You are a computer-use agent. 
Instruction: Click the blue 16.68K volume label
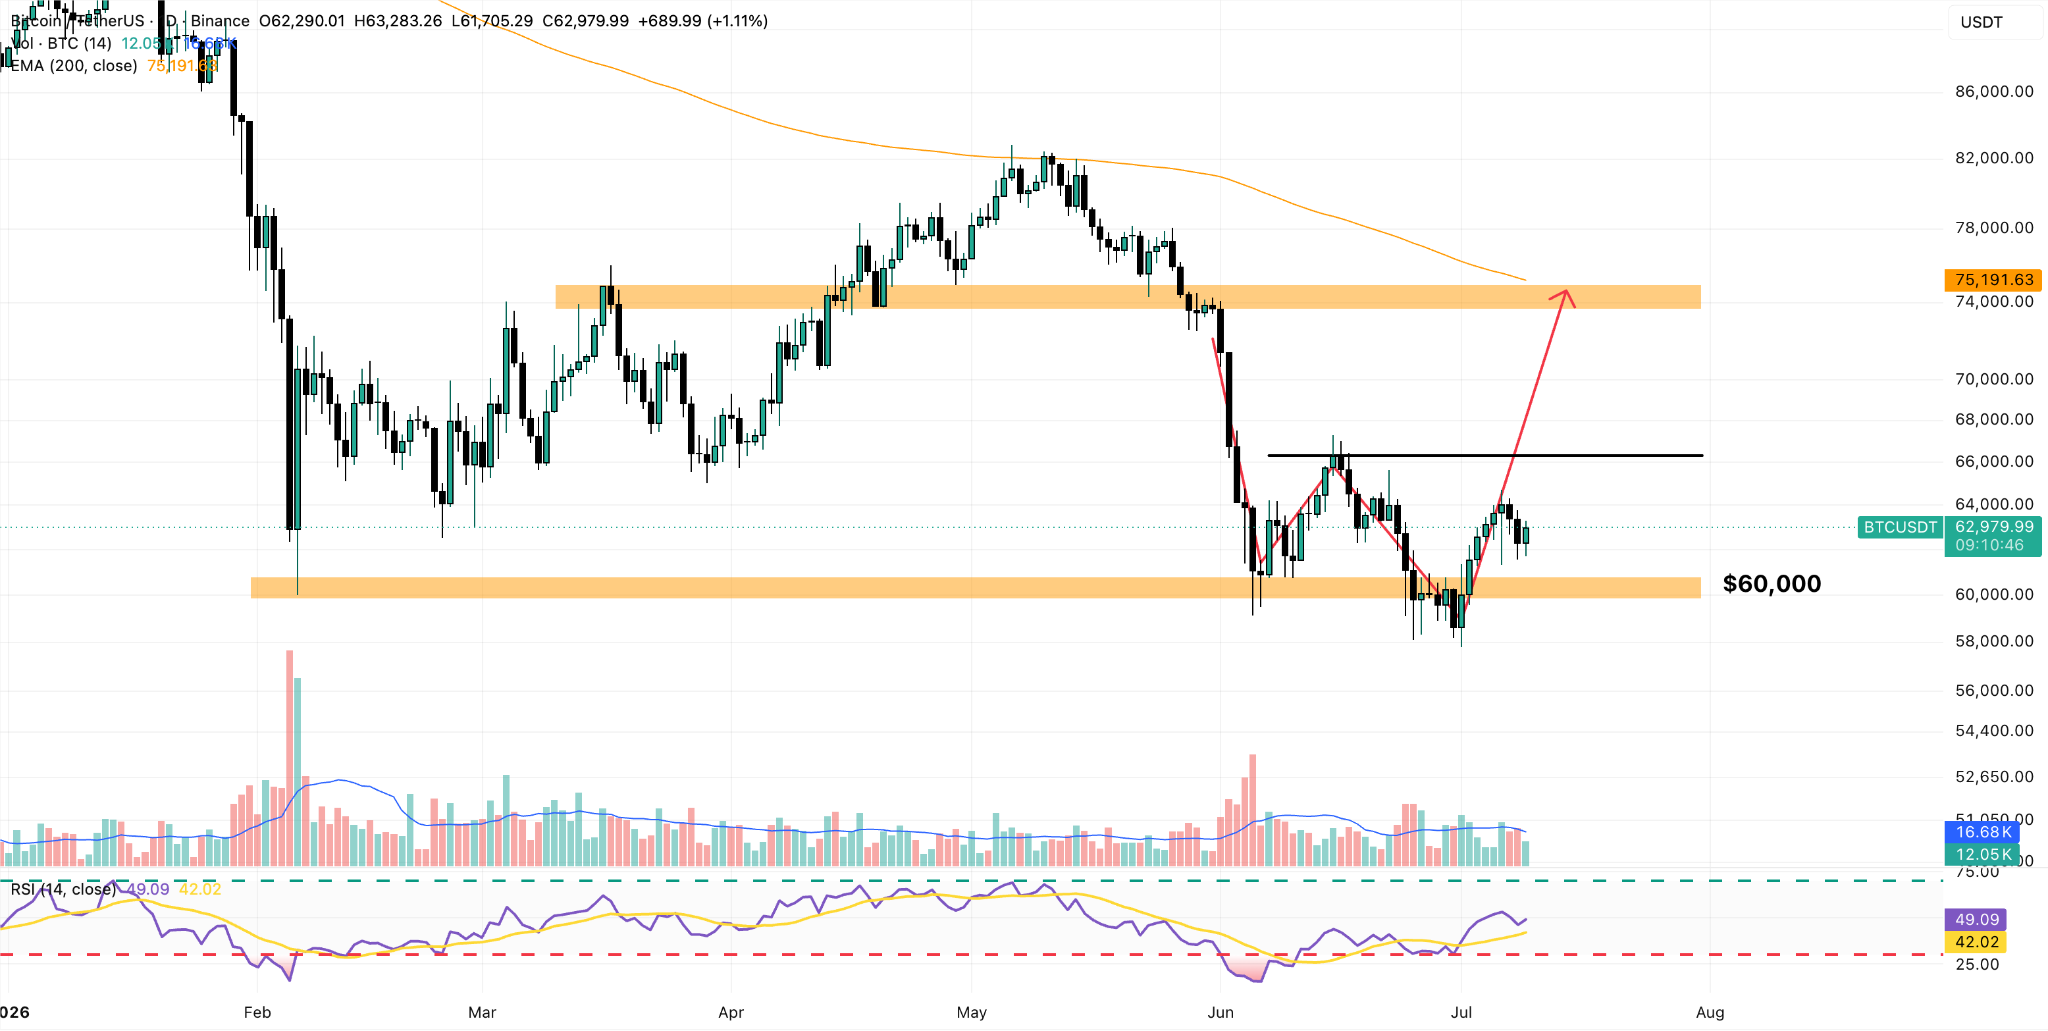tap(1982, 832)
